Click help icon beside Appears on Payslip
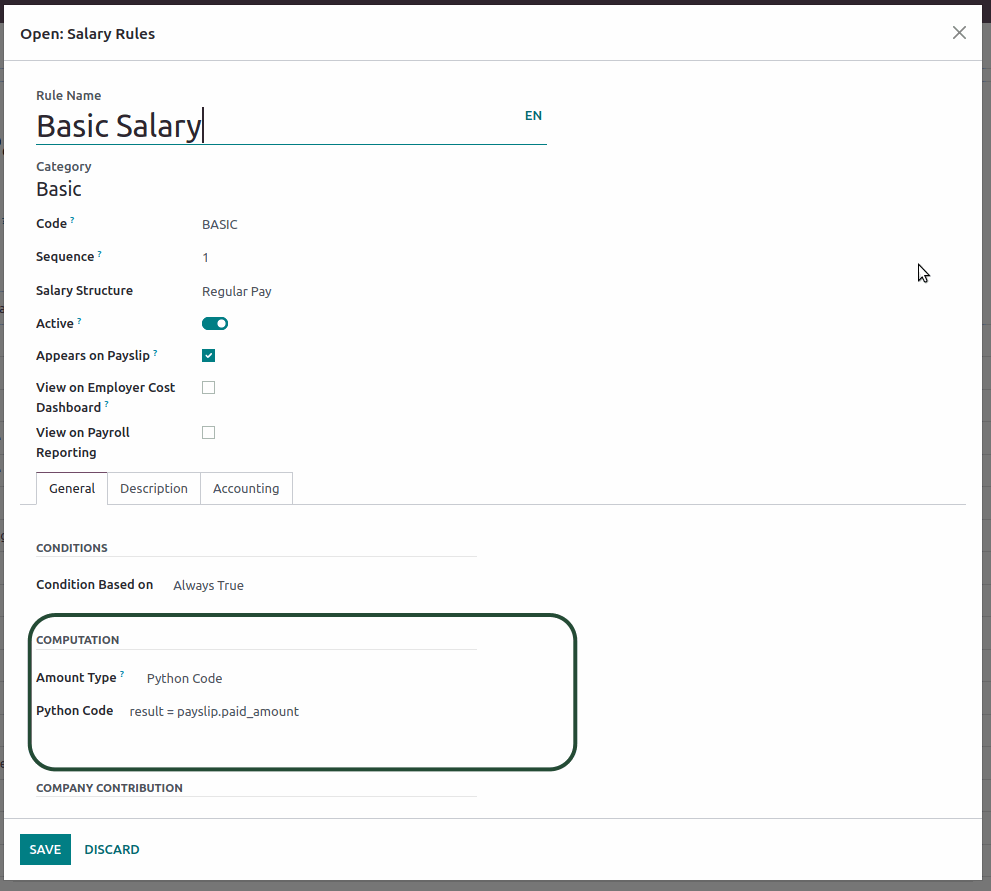This screenshot has width=991, height=891. (155, 352)
